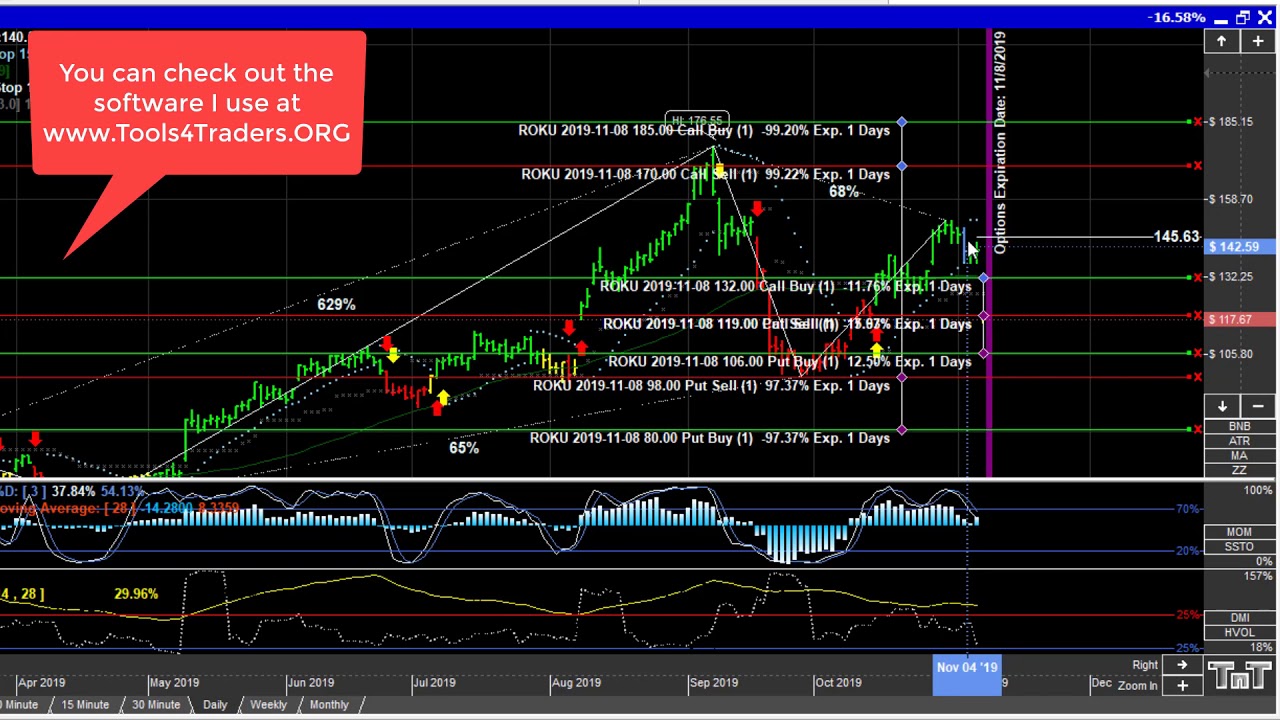Click the highlighted Nov 04 '19 date marker
1280x720 pixels.
pos(966,675)
